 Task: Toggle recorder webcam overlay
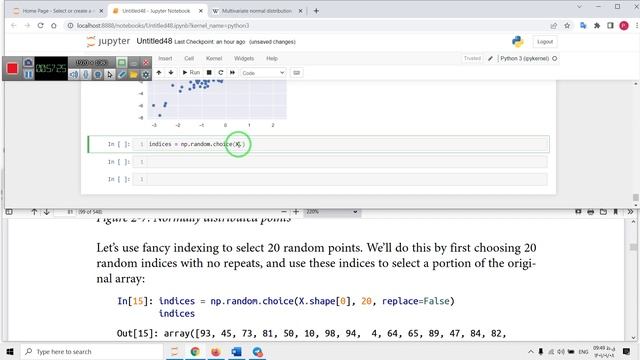pyautogui.click(x=98, y=75)
